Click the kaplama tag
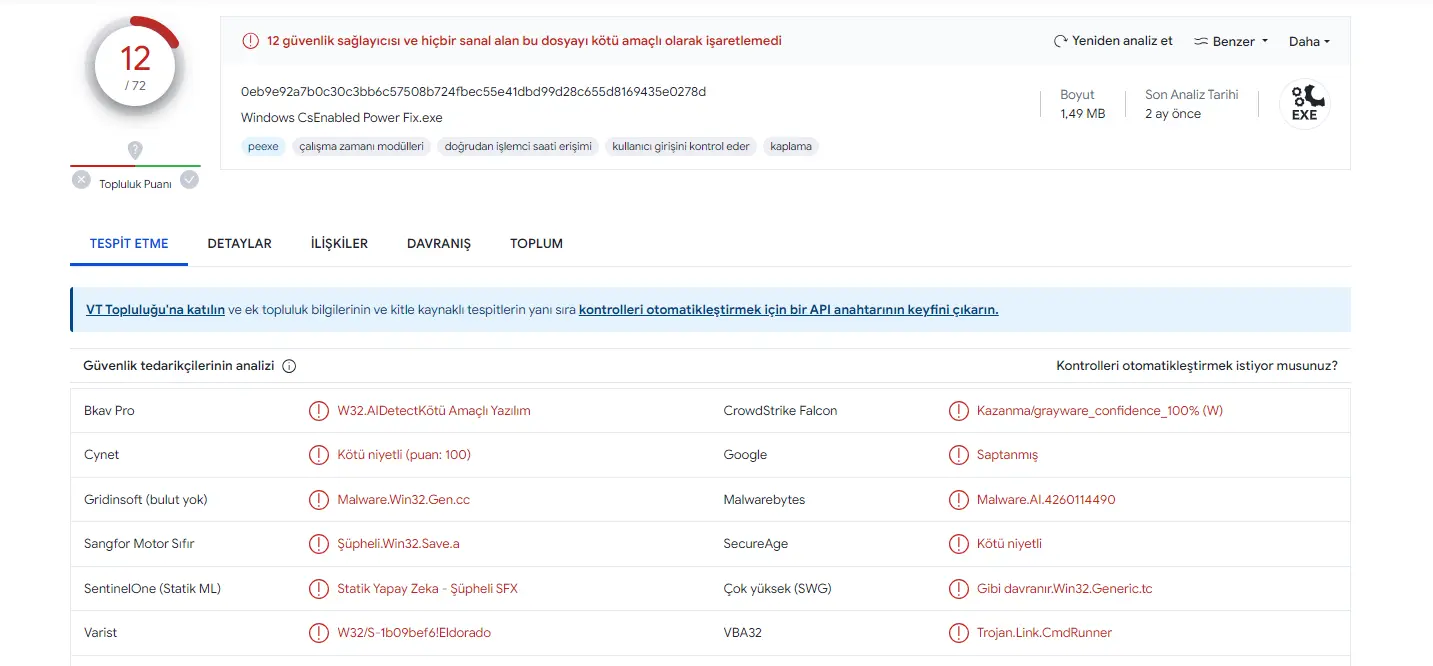The height and width of the screenshot is (666, 1433). [791, 146]
